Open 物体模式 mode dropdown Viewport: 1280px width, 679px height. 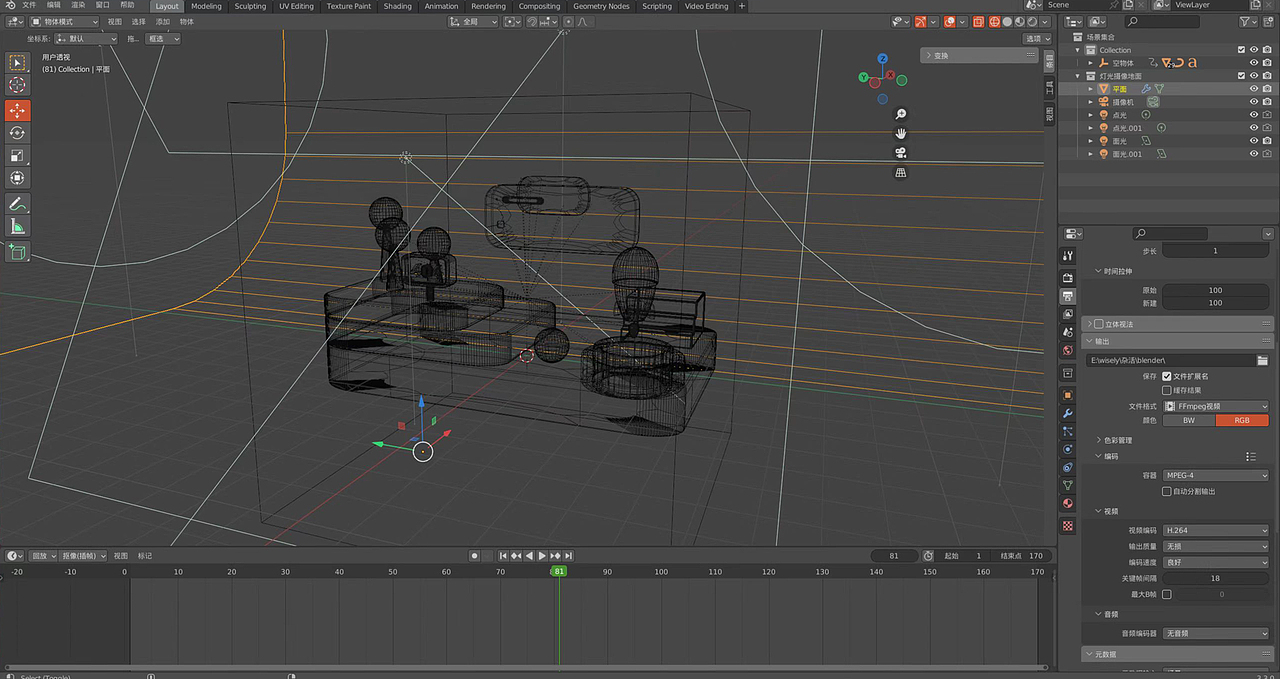tap(65, 21)
